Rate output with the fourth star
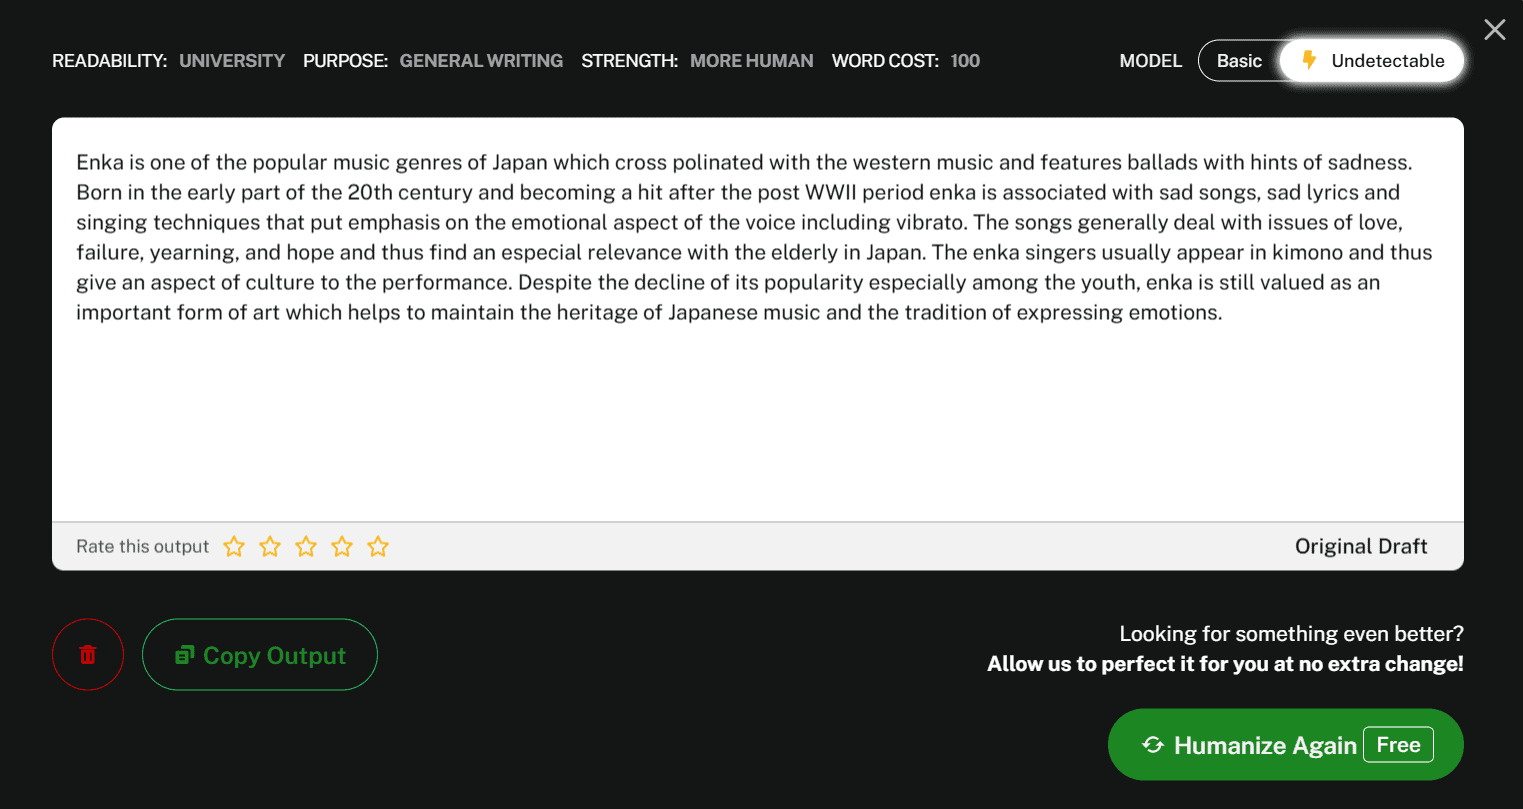1523x809 pixels. (x=342, y=546)
